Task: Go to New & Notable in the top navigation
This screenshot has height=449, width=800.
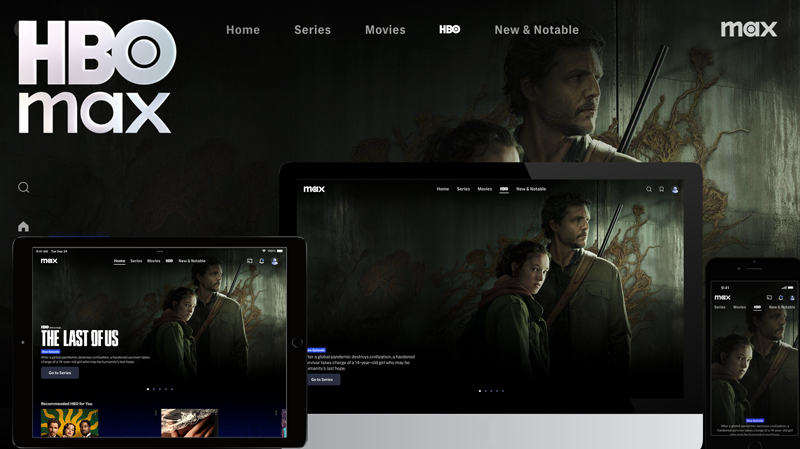Action: tap(536, 30)
